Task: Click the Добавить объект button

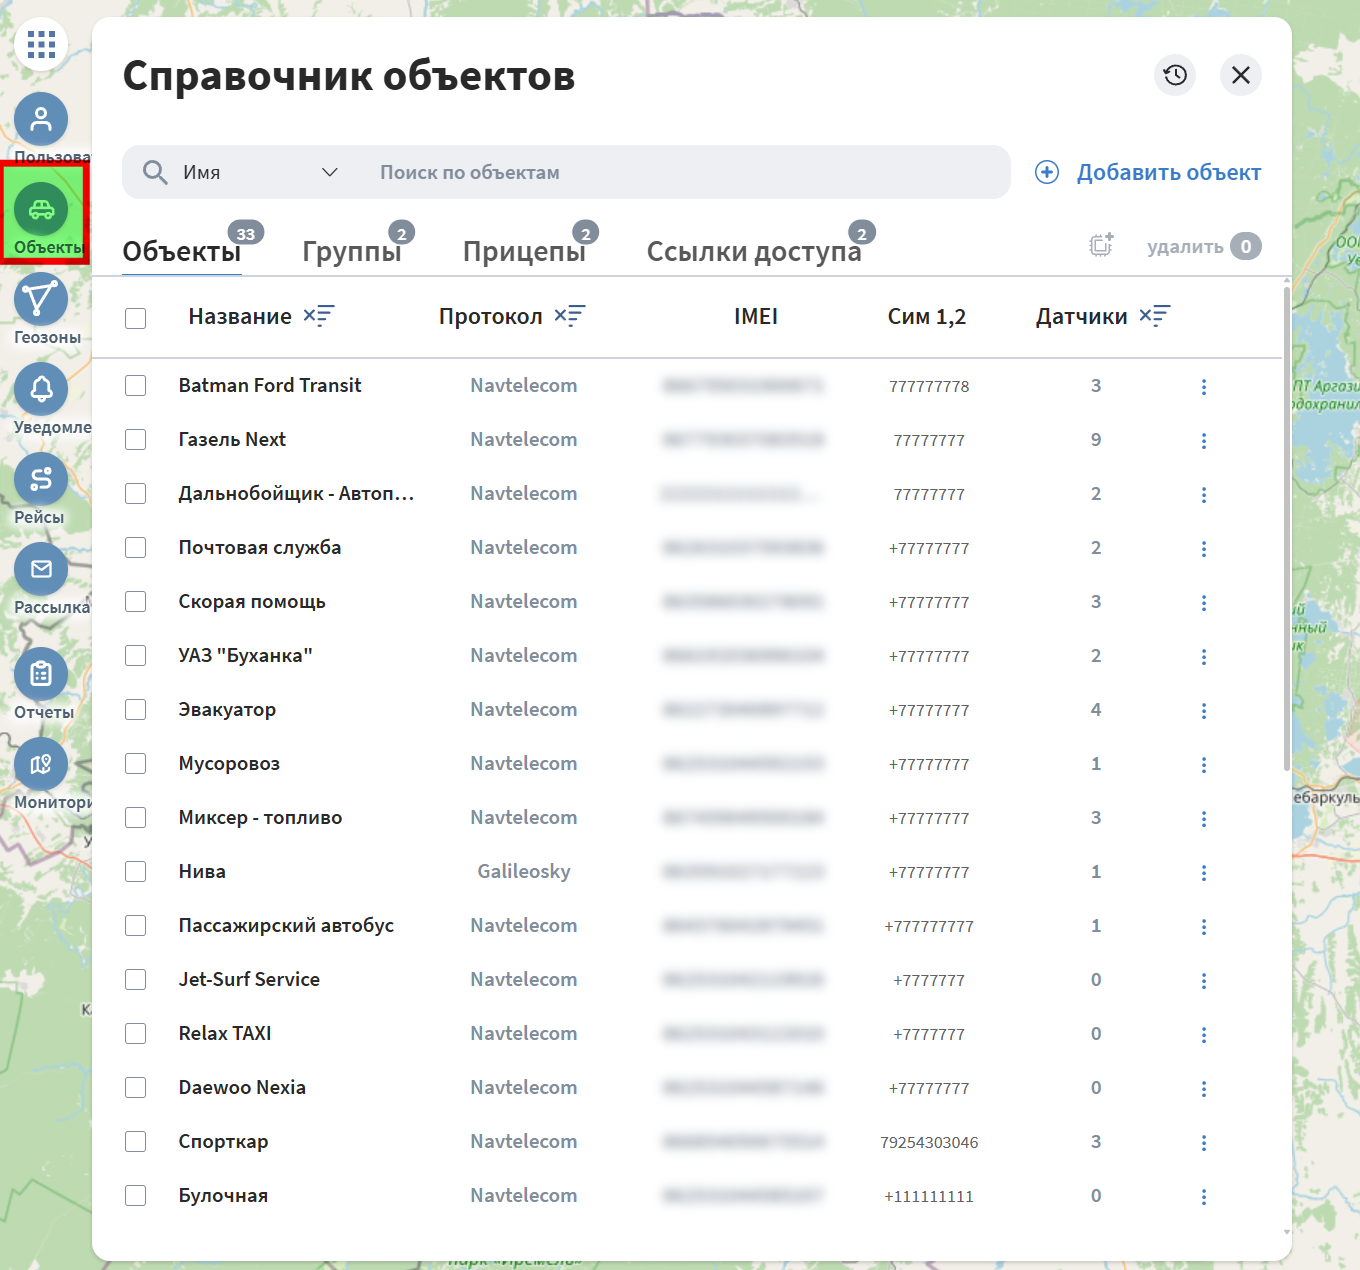Action: [x=1148, y=172]
